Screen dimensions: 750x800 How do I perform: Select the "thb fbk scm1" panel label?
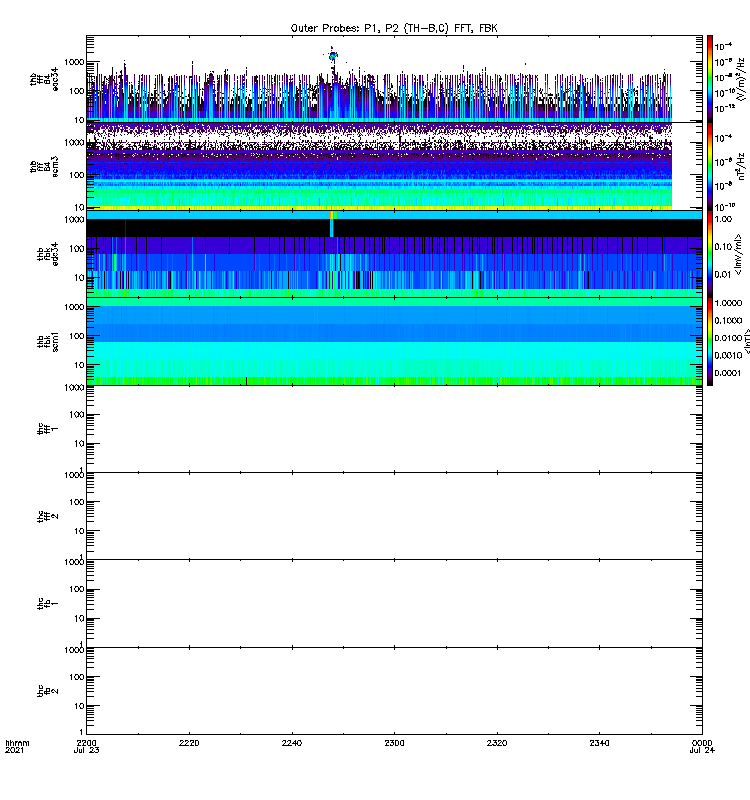(48, 341)
